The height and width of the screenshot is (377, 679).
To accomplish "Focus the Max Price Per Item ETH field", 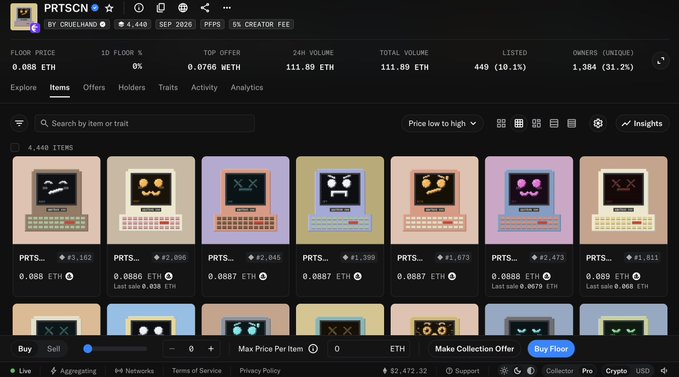I will tap(368, 349).
